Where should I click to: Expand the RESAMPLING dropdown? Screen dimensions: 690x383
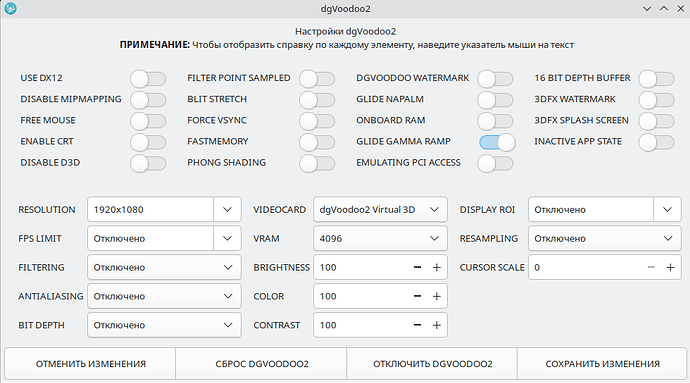point(605,238)
